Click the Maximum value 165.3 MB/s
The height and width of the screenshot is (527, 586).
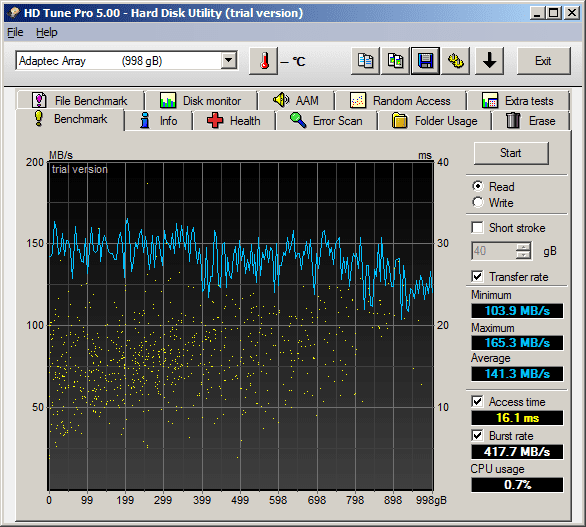click(517, 343)
